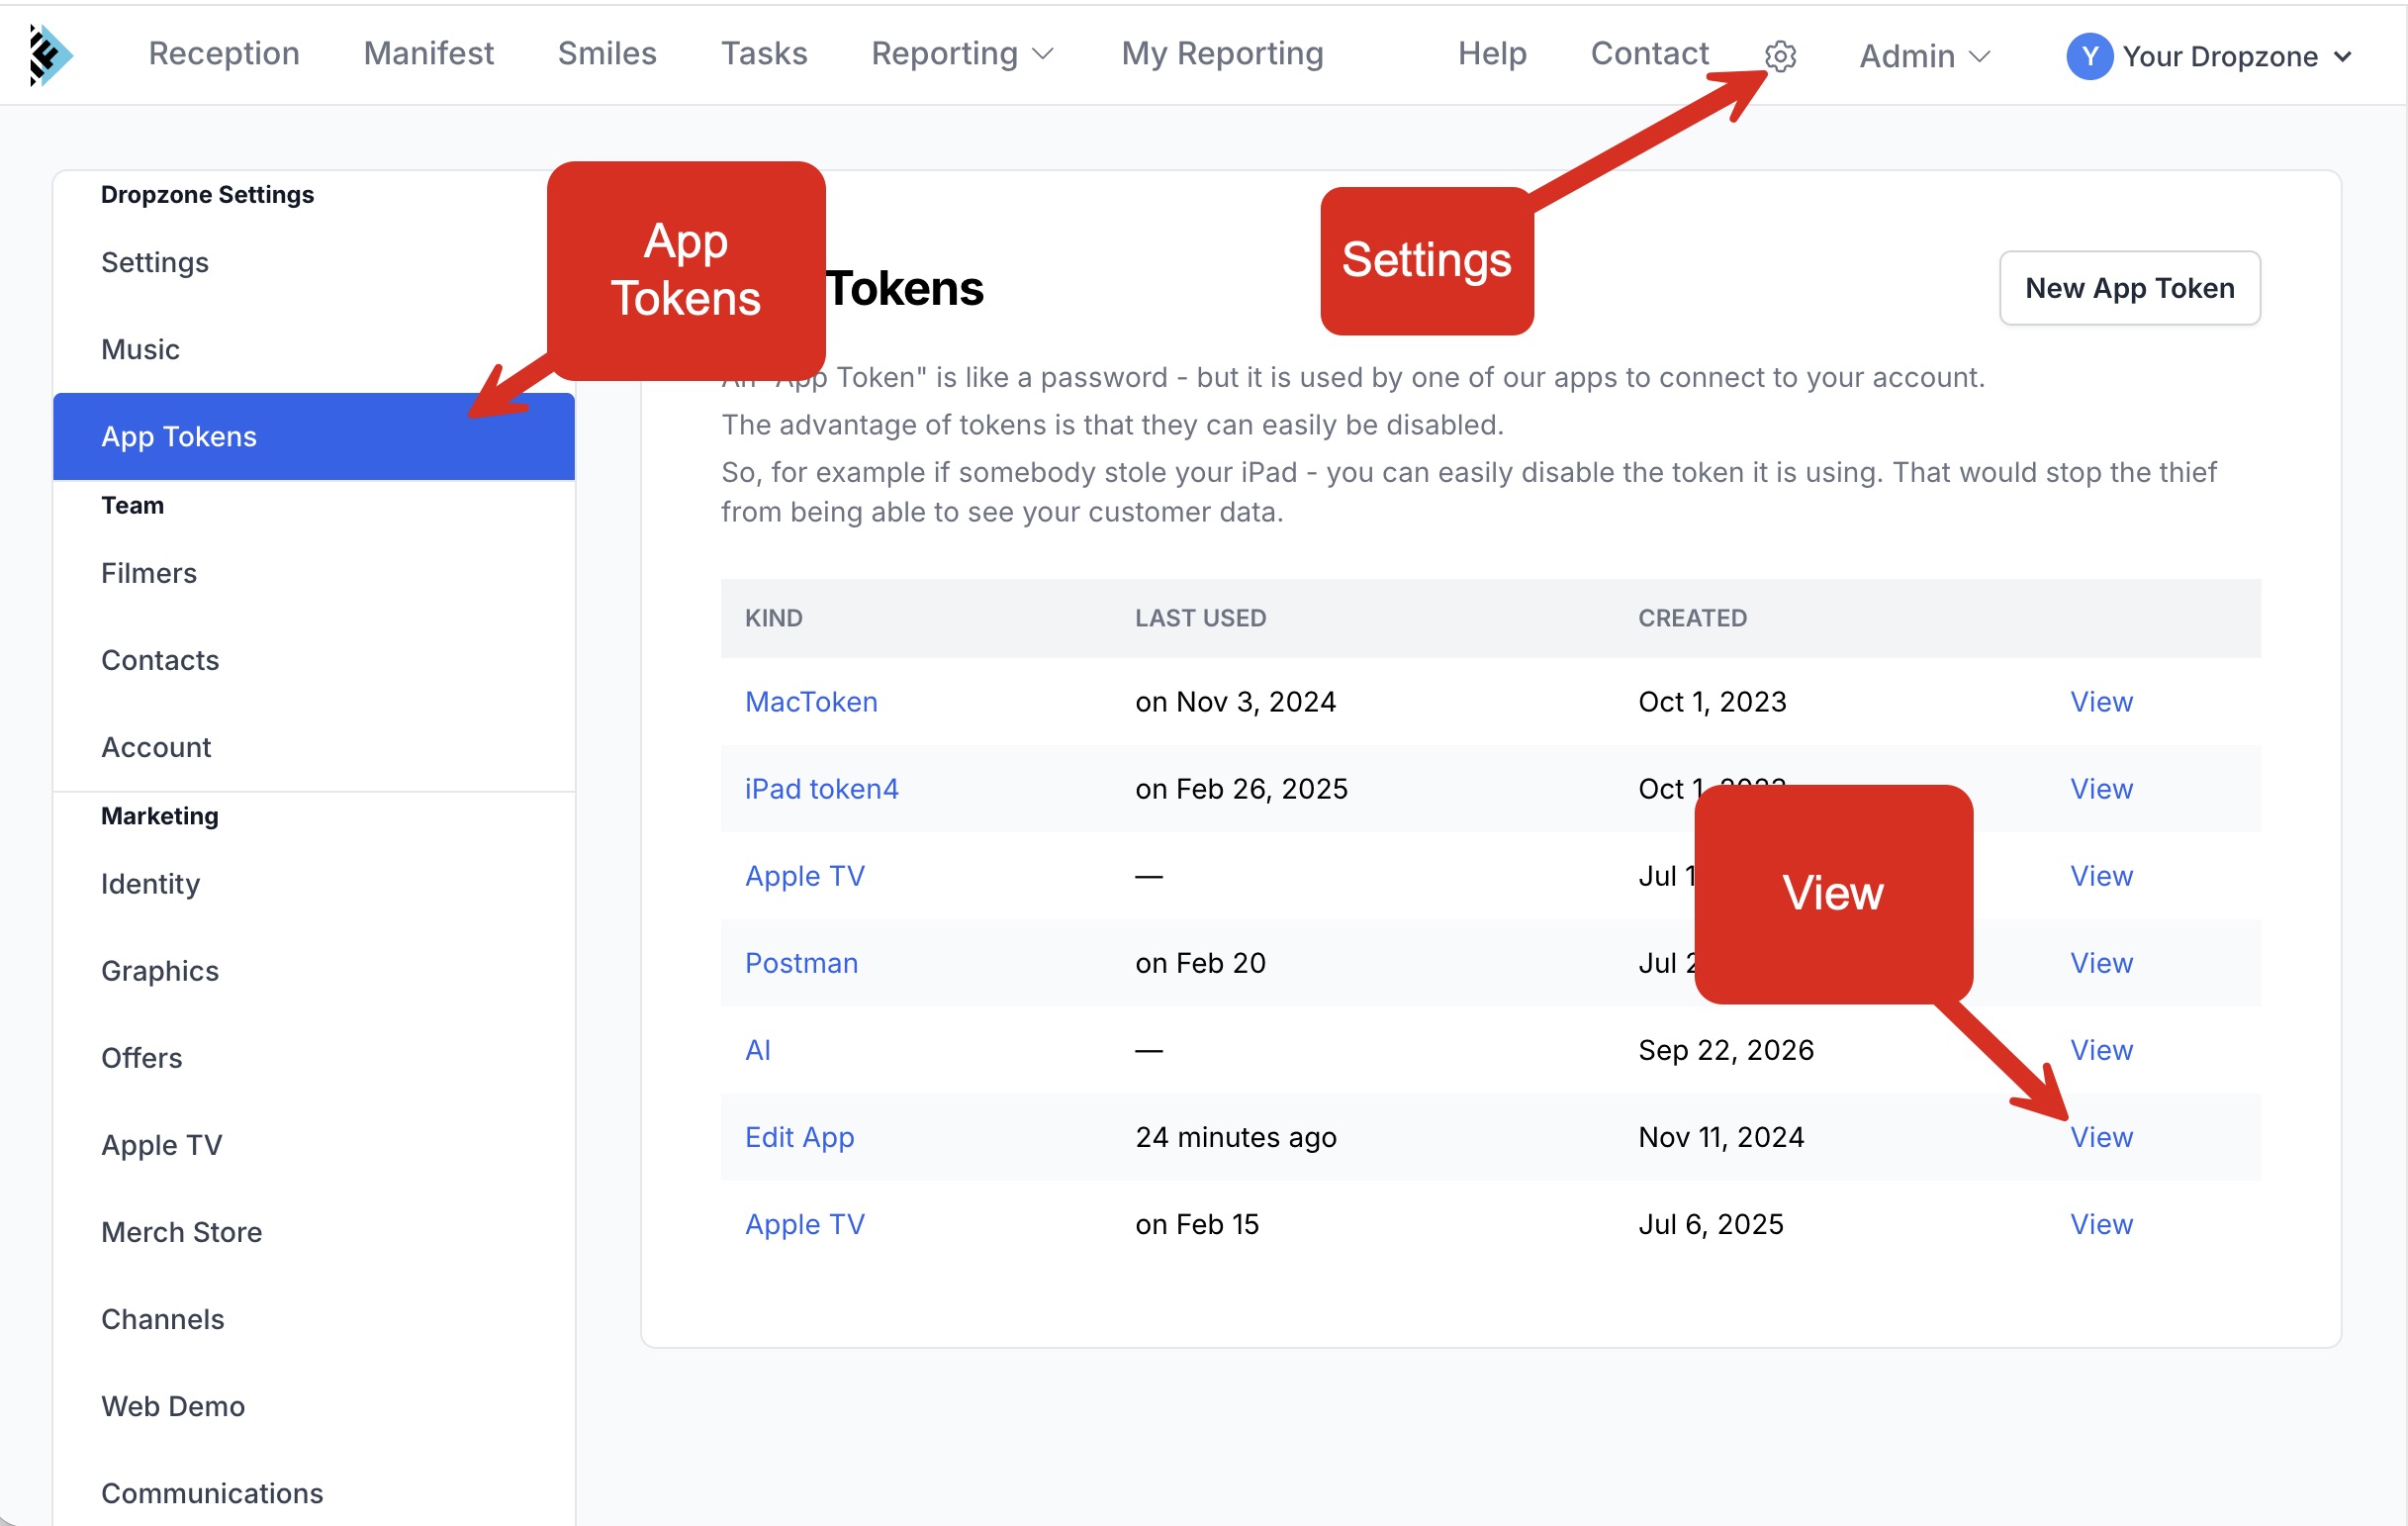This screenshot has height=1526, width=2408.
Task: Open Smiles in the navigation bar
Action: point(607,54)
